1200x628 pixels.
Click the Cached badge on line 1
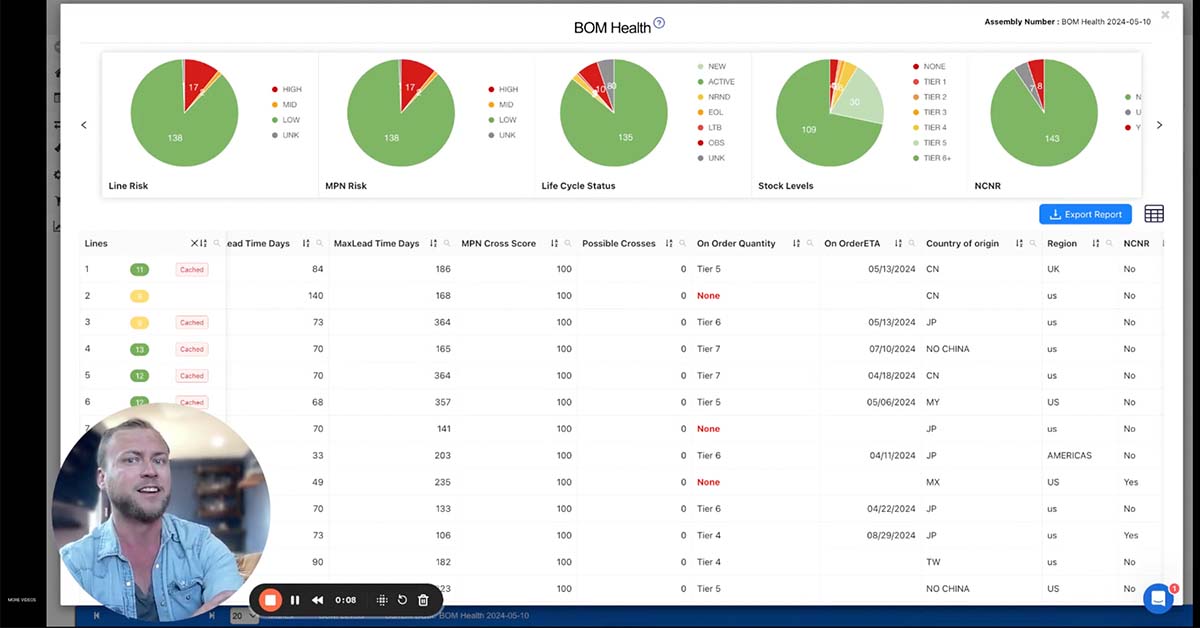pyautogui.click(x=191, y=269)
